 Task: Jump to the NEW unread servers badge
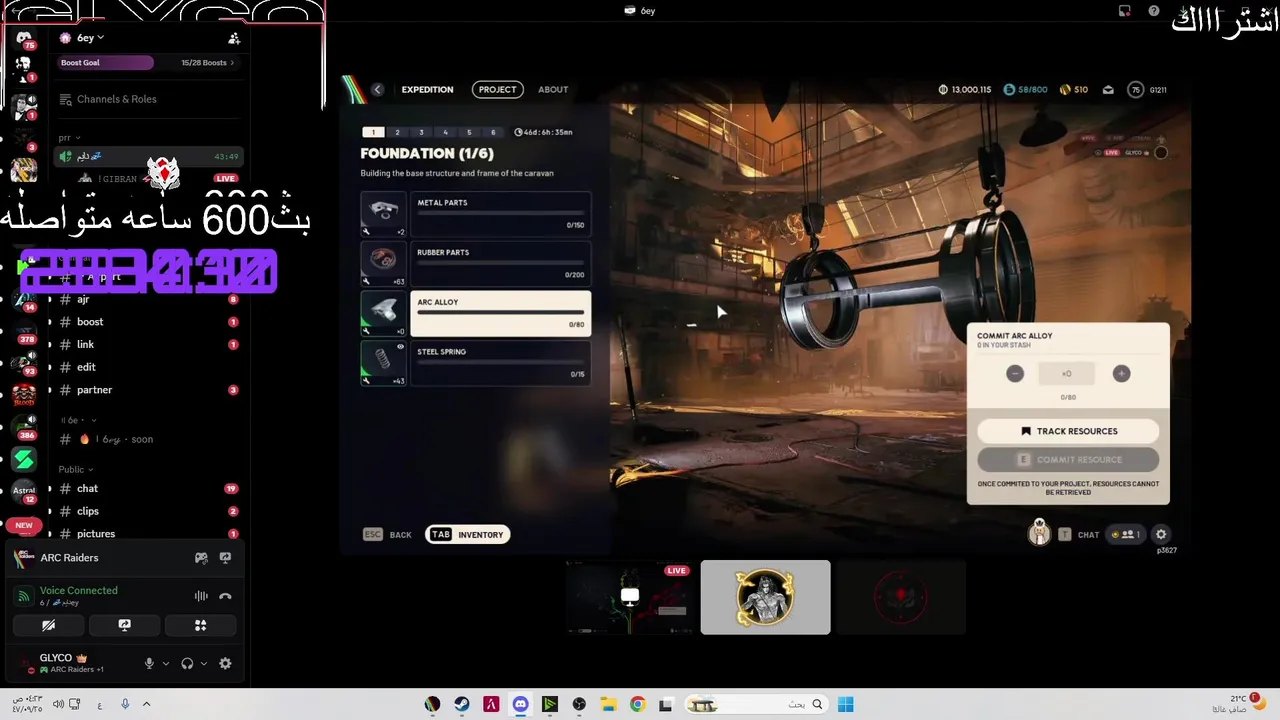[24, 525]
